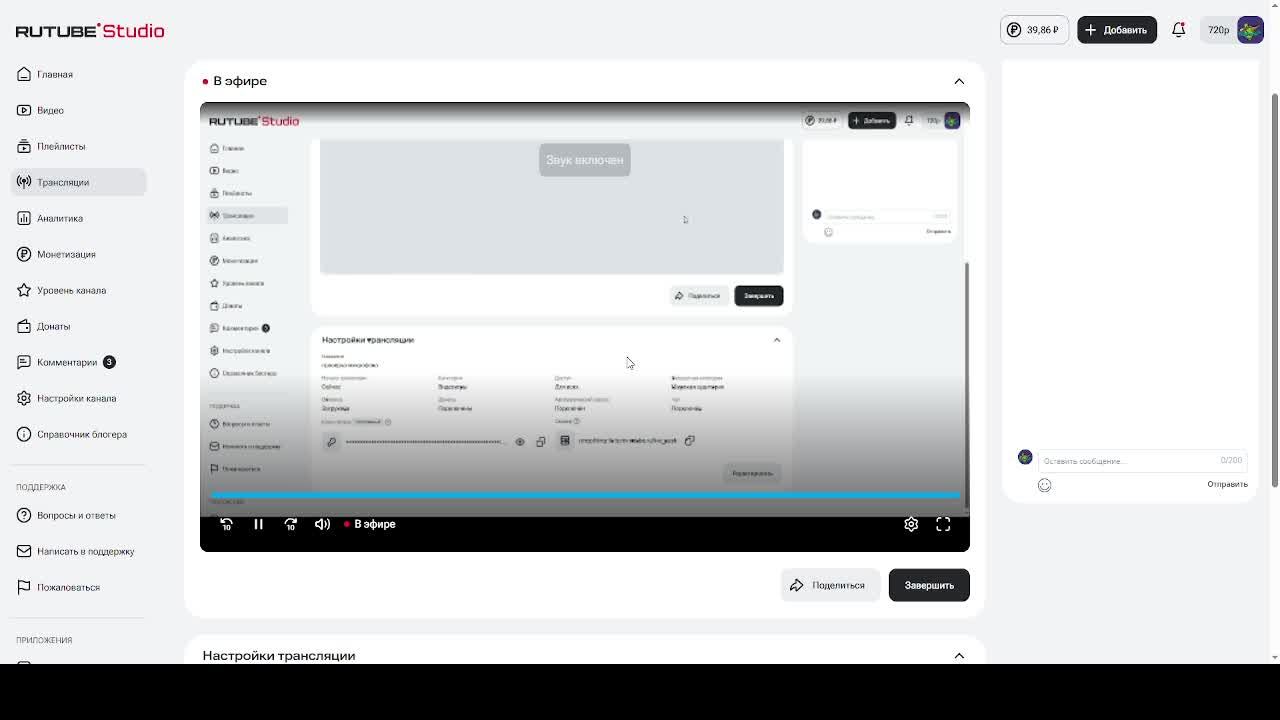Click the Пожаловаться flag icon
This screenshot has height=720, width=1280.
coord(24,587)
